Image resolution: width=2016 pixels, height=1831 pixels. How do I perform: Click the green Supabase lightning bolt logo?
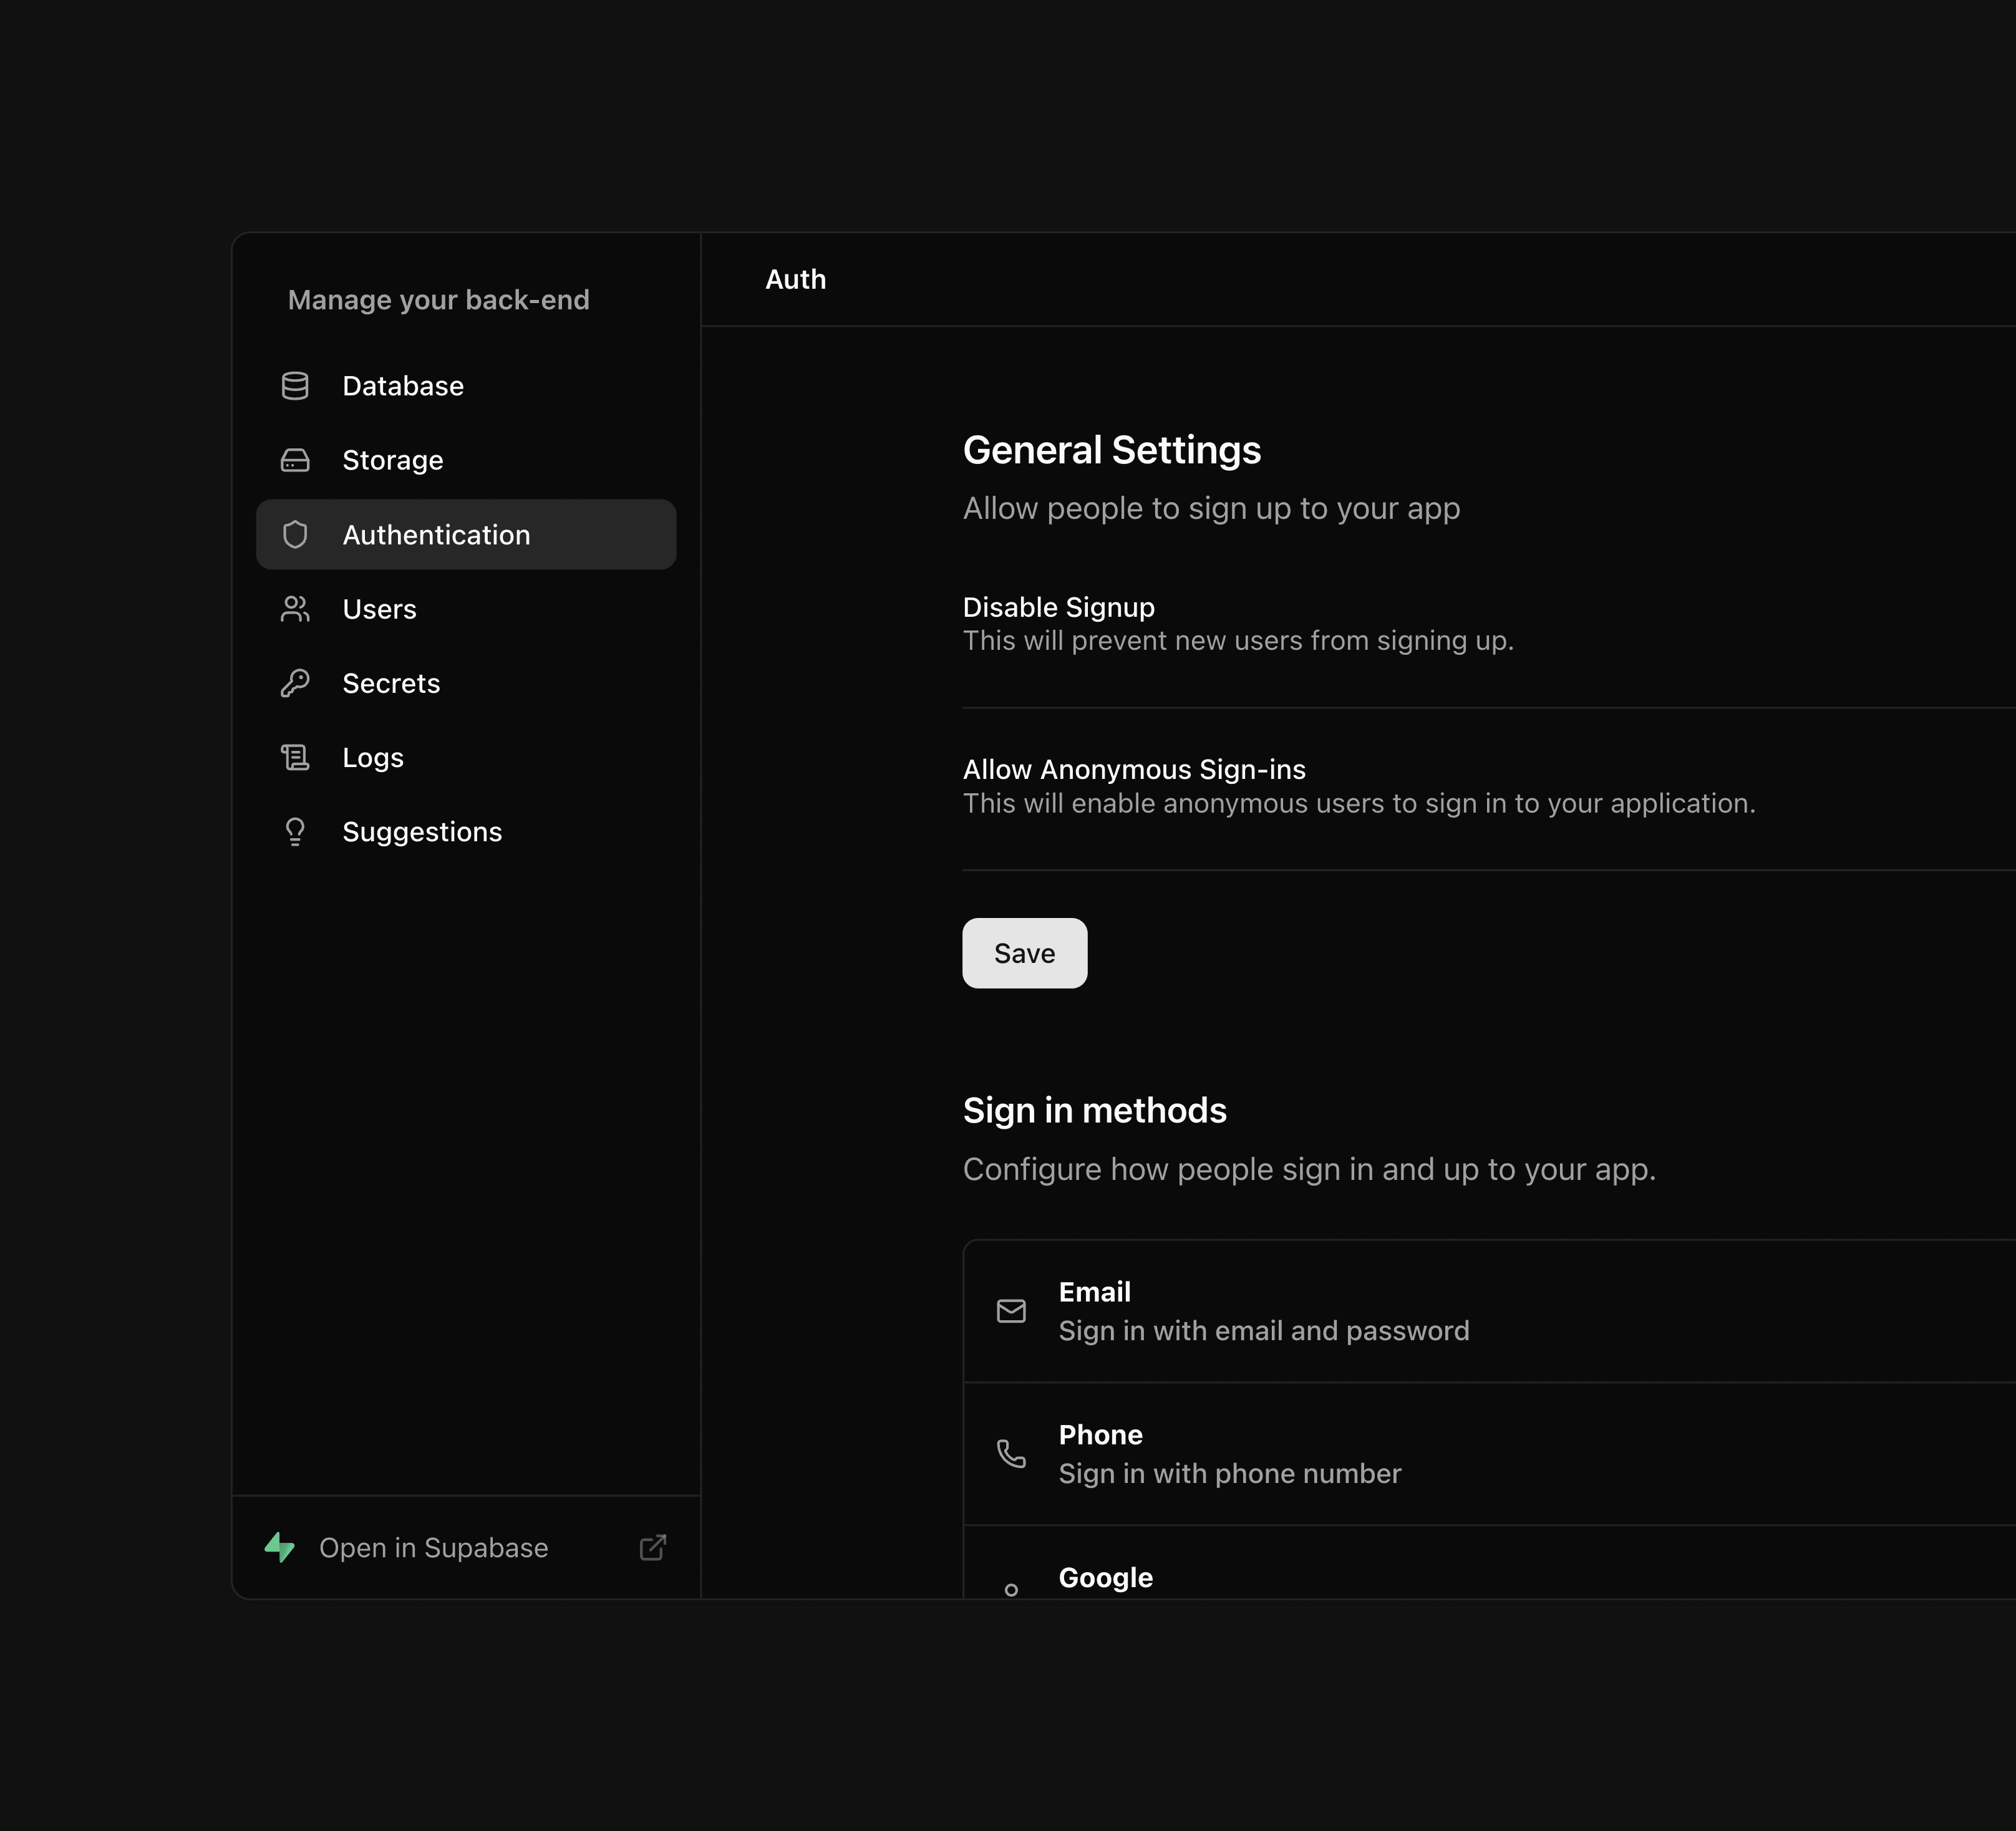280,1548
